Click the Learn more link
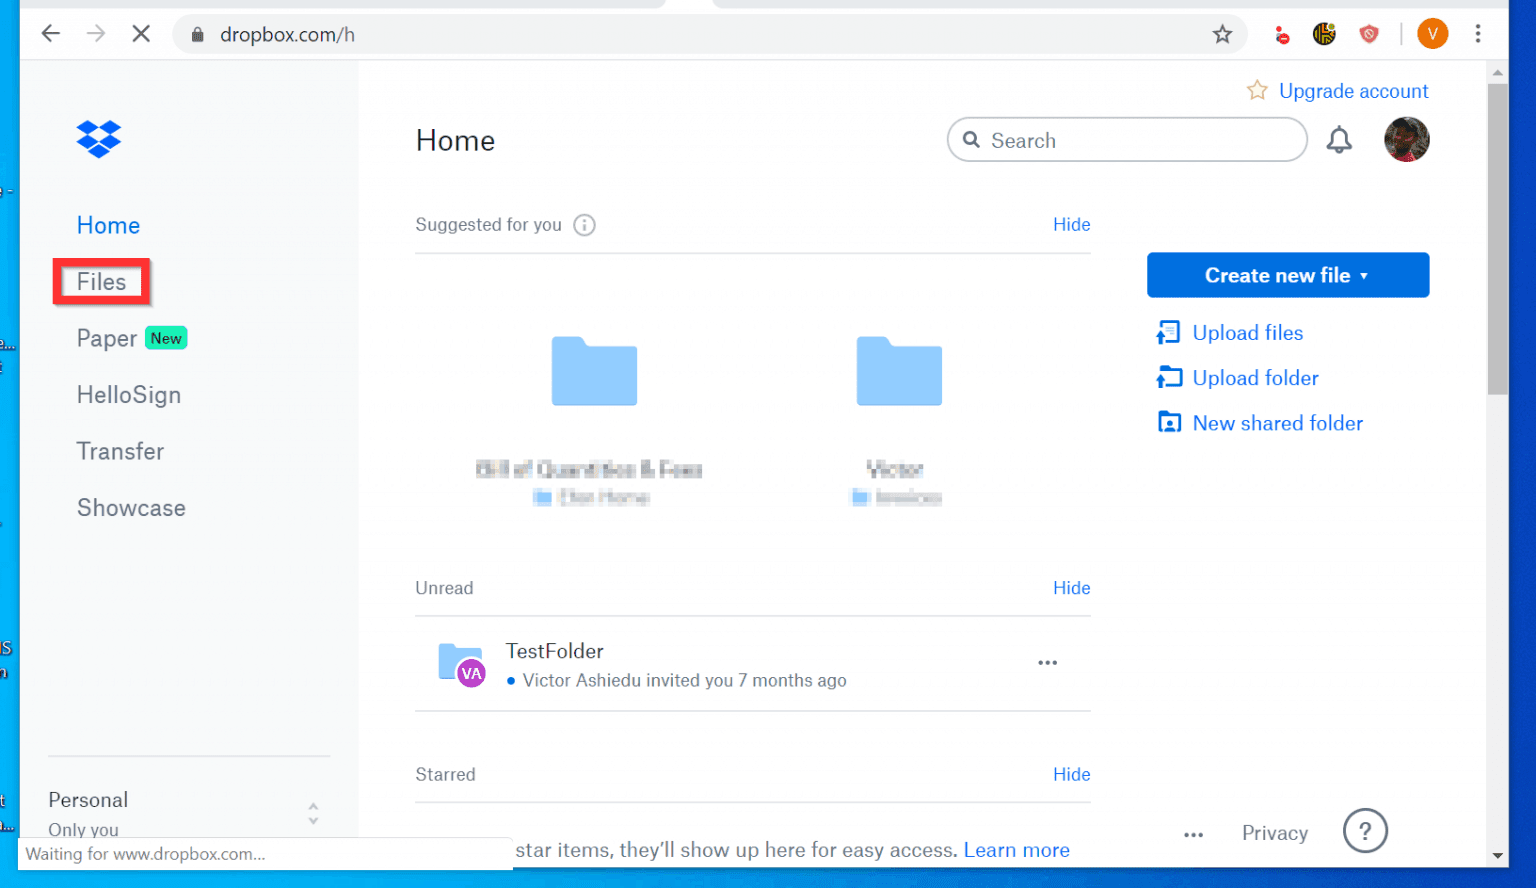This screenshot has width=1536, height=888. click(x=1016, y=850)
